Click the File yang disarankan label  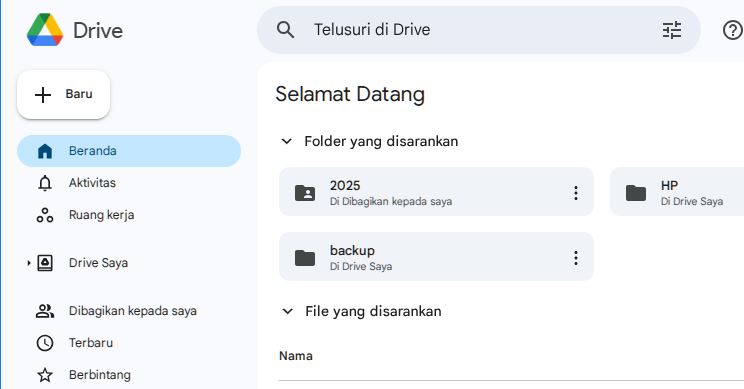[373, 311]
